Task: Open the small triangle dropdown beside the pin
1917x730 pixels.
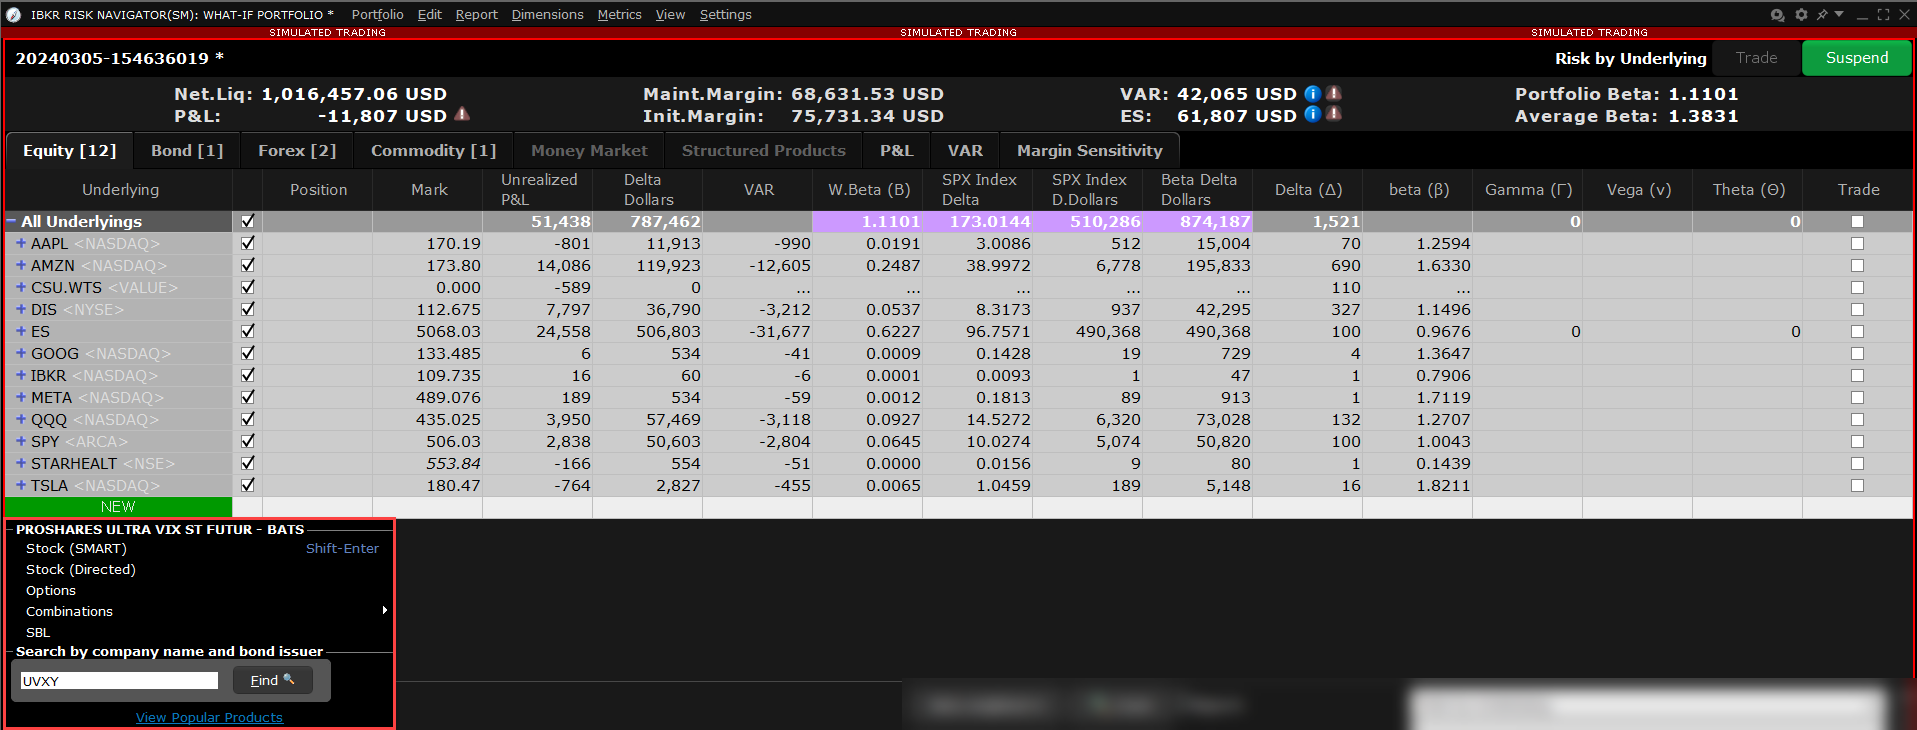Action: [1839, 14]
